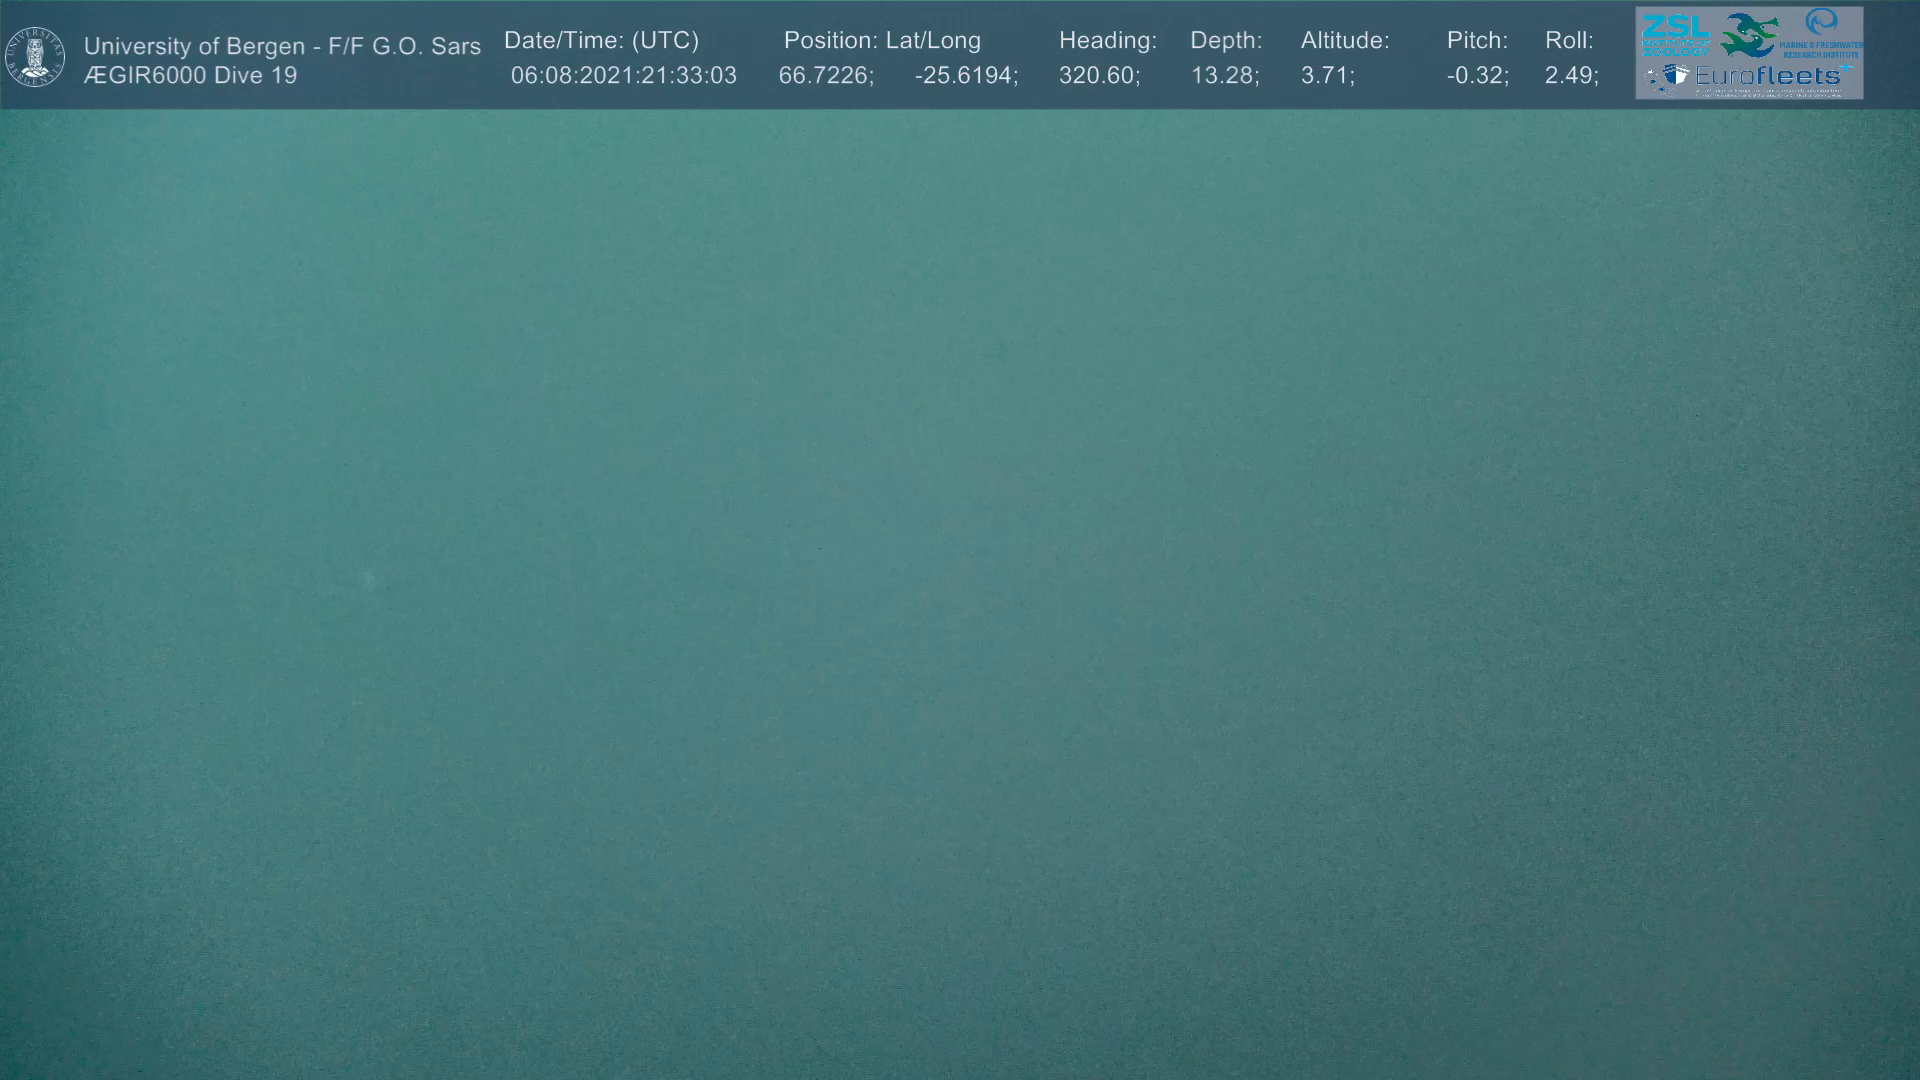Click the timestamp value 06:08:2021:21:33:03

(623, 76)
